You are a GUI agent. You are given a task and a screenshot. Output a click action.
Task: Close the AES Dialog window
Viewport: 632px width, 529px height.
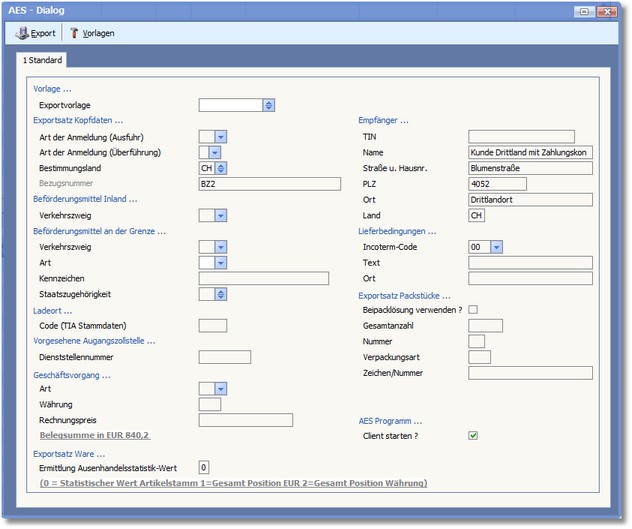[609, 11]
